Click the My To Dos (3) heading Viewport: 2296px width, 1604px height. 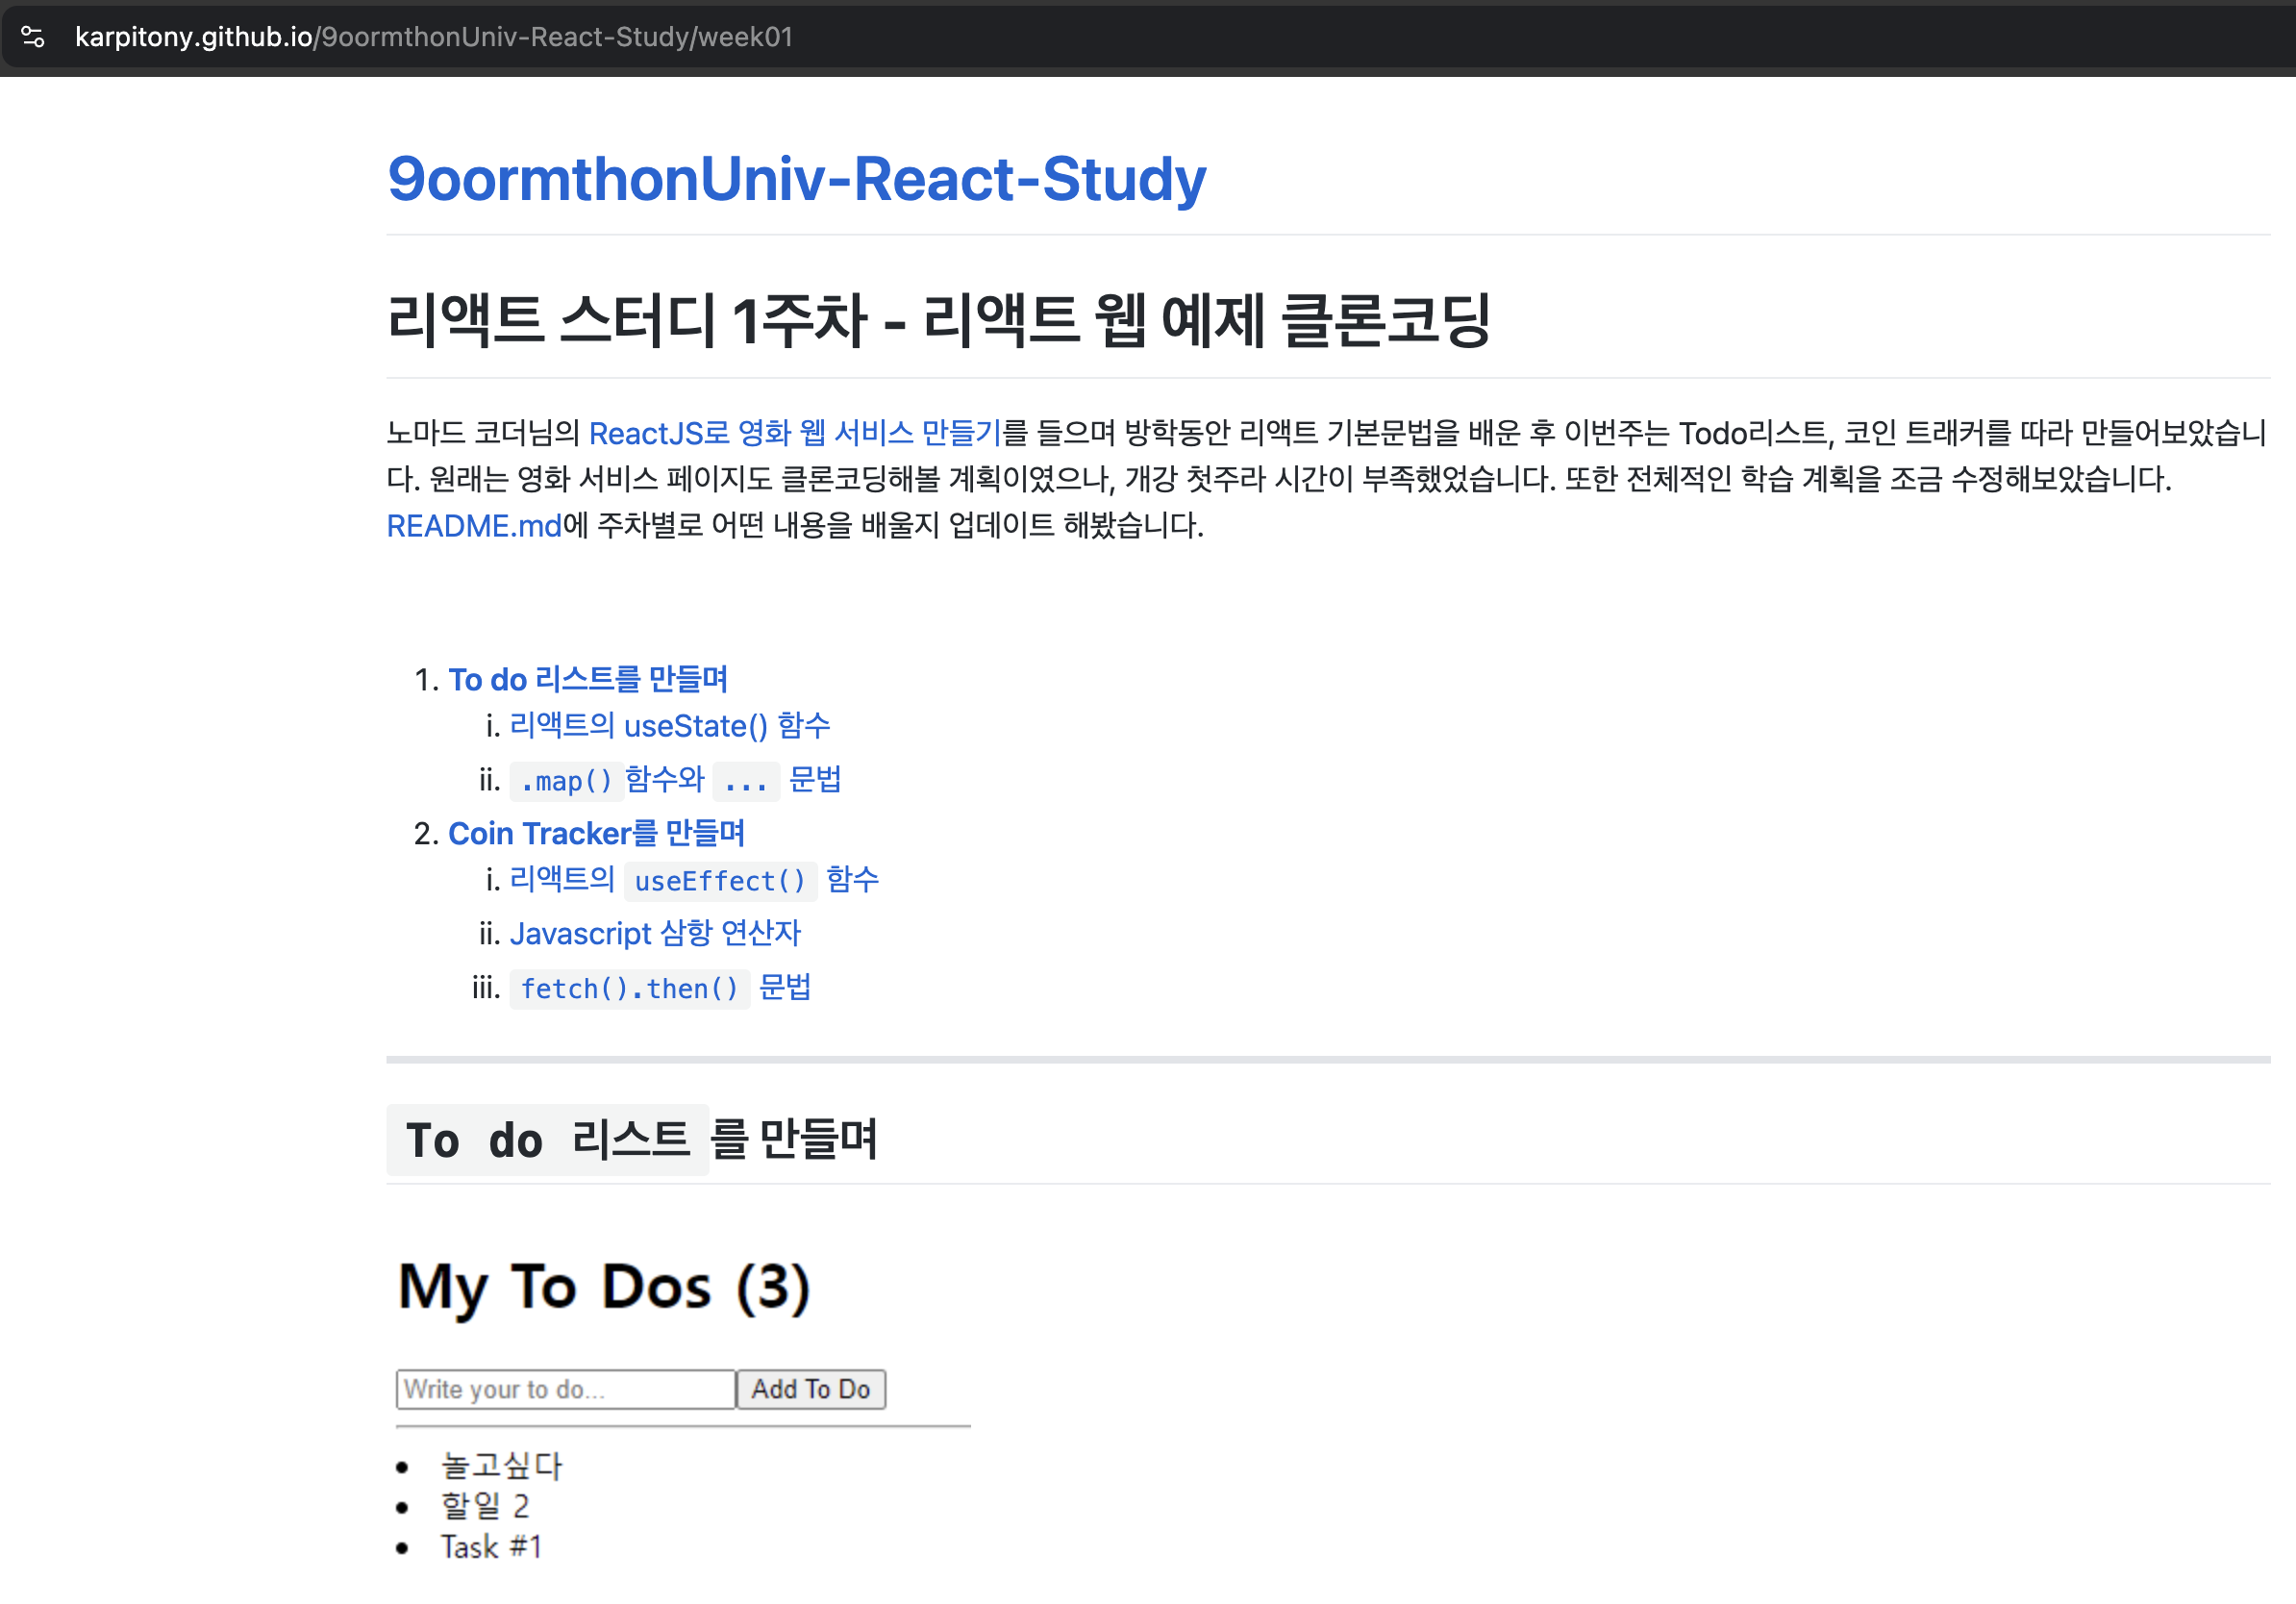tap(603, 1287)
